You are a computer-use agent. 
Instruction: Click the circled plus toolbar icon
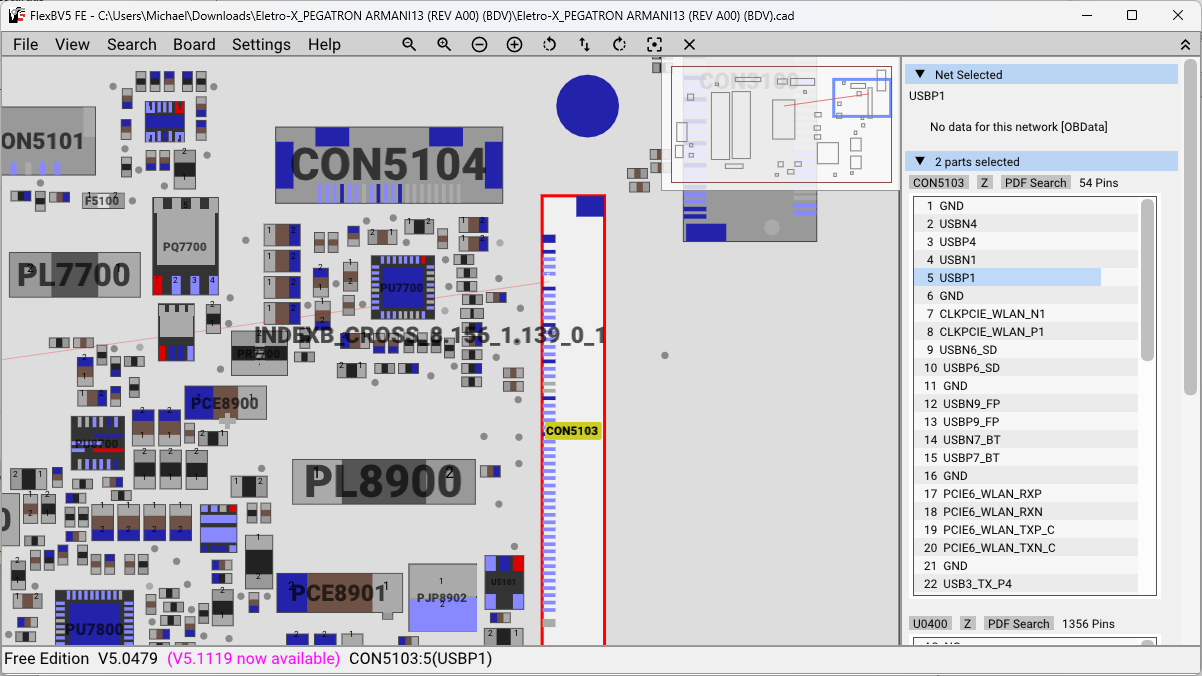tap(514, 45)
